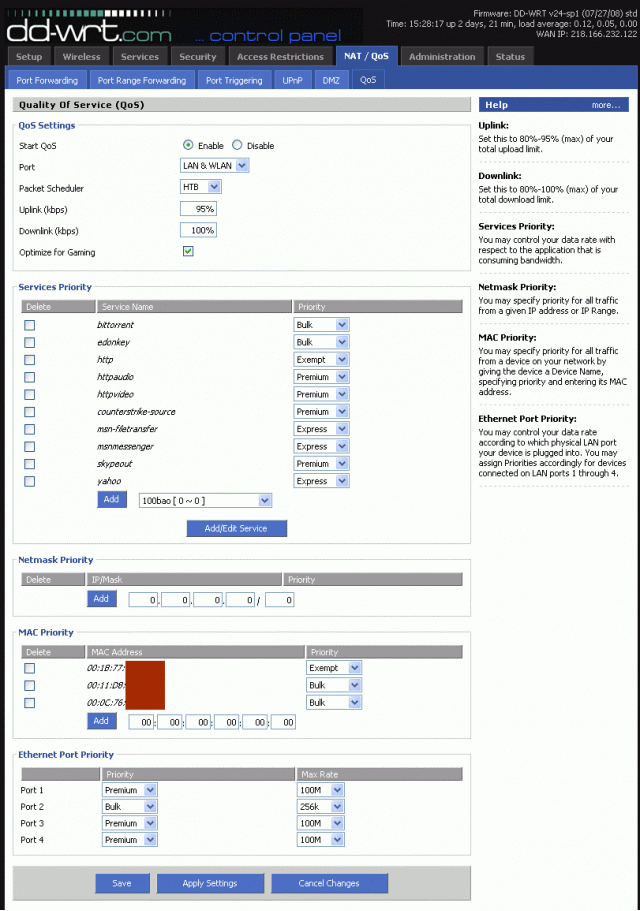Open httpvideo priority dropdown
Screen dimensions: 640x911
pyautogui.click(x=322, y=394)
